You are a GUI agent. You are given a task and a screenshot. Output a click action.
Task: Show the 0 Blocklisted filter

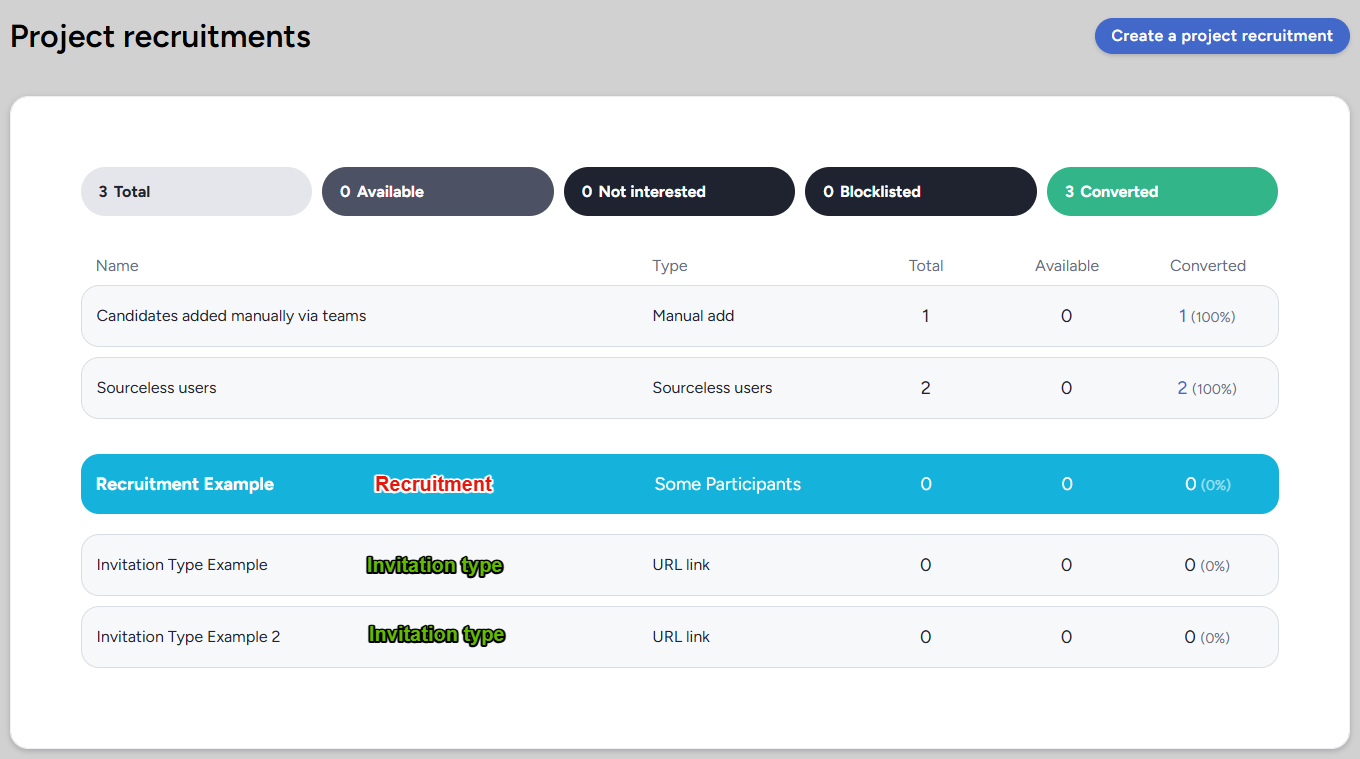(920, 192)
